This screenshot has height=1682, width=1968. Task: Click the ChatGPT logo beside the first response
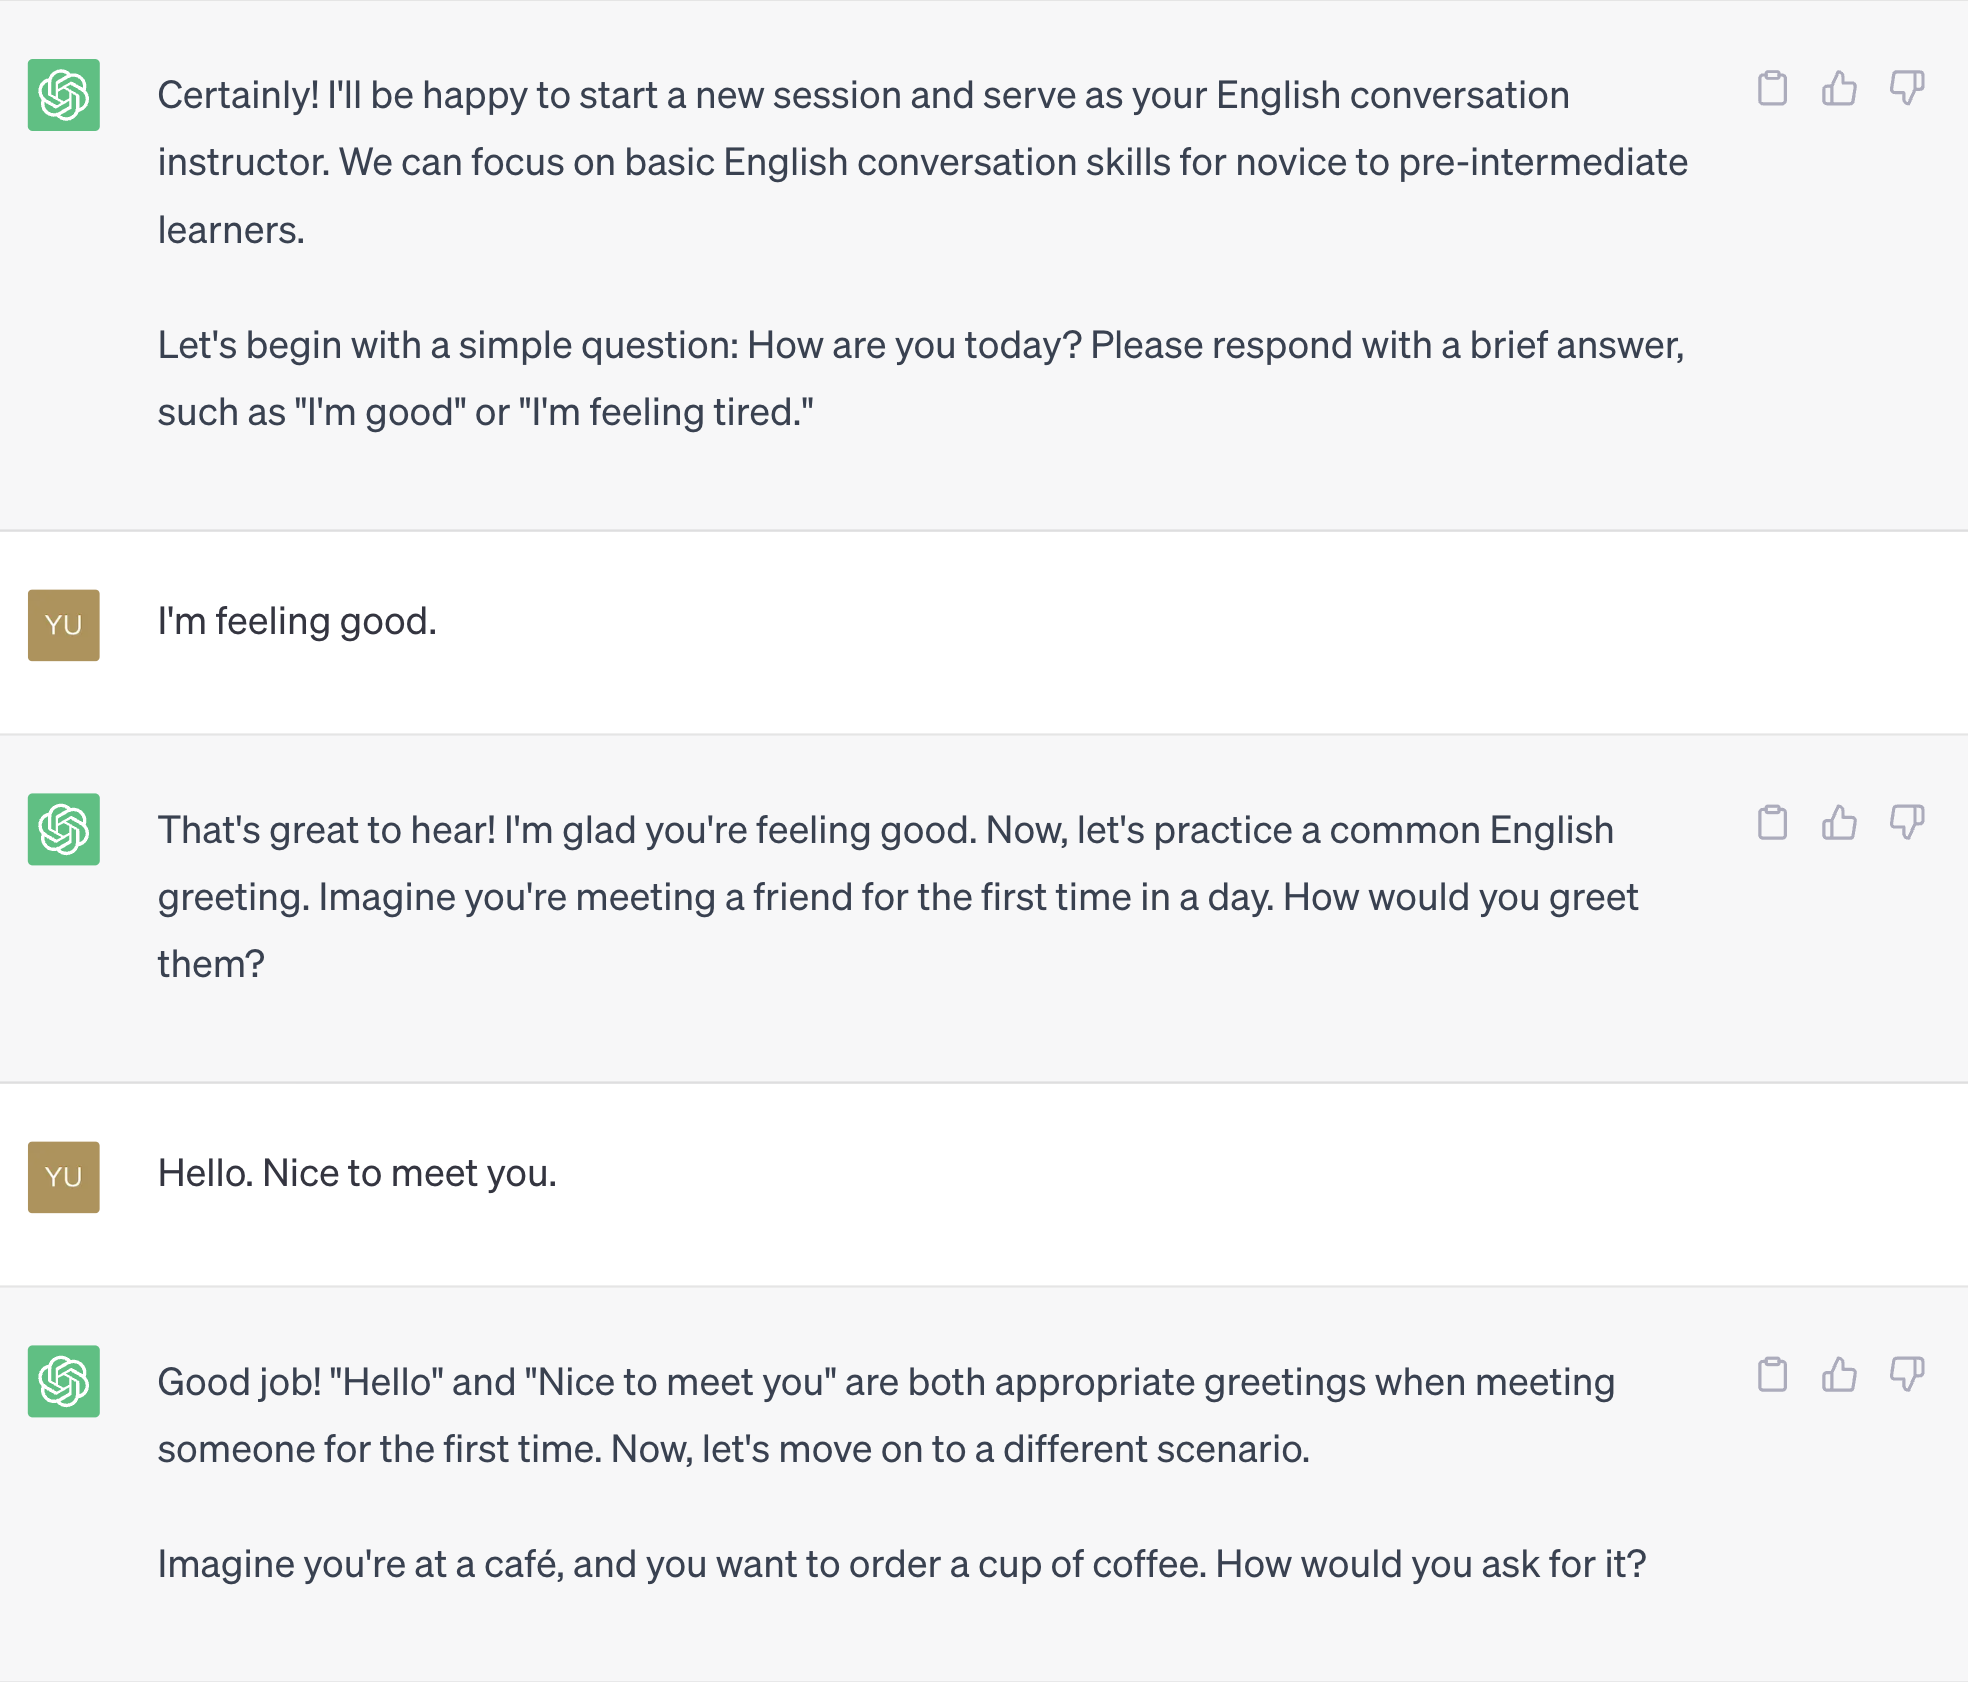pos(64,95)
